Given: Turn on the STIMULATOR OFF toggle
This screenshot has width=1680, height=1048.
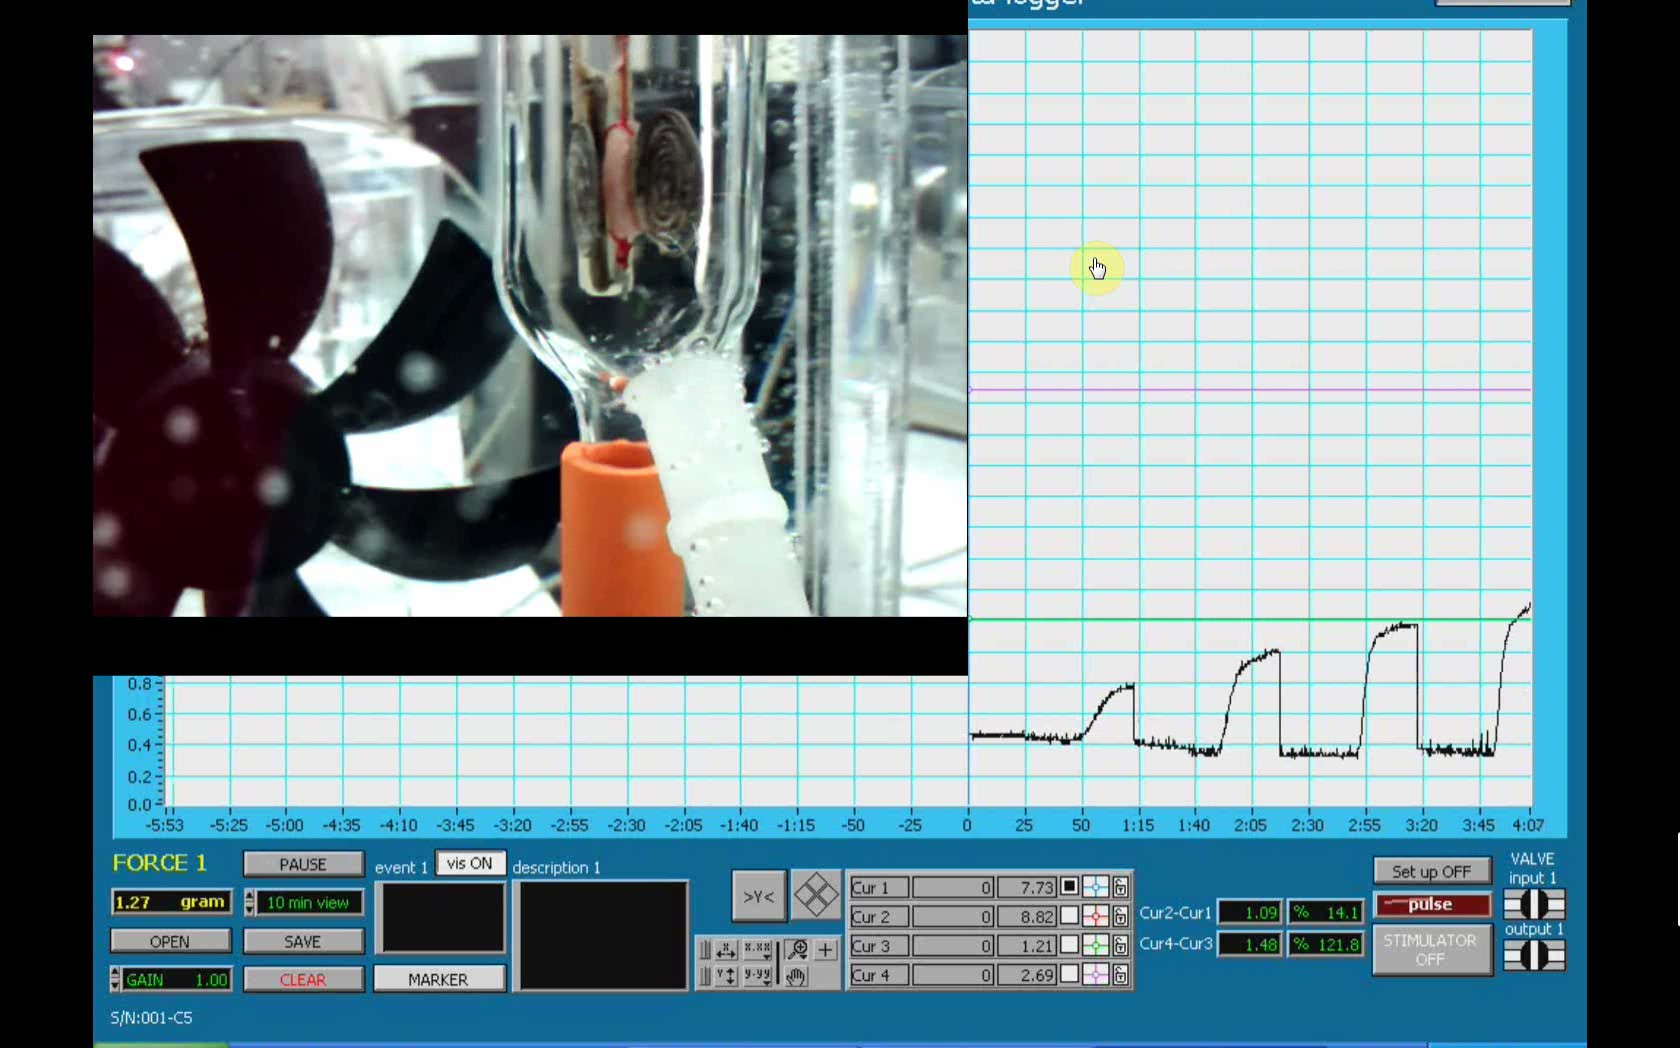Looking at the screenshot, I should click(1430, 950).
